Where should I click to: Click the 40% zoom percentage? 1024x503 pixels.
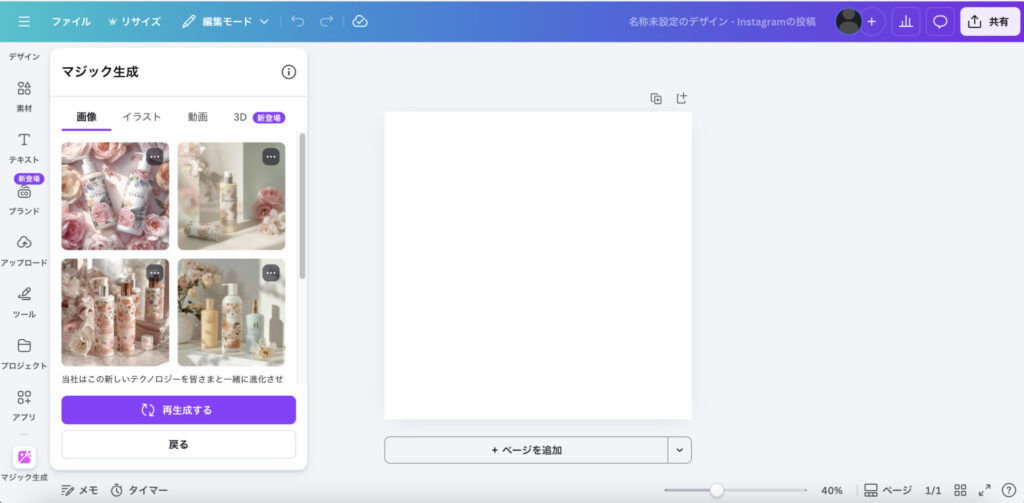pyautogui.click(x=831, y=490)
